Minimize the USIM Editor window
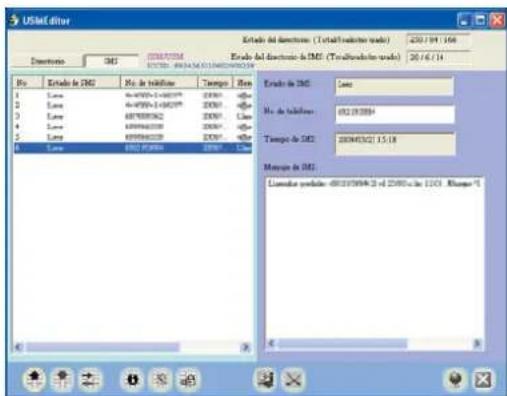The image size is (507, 396). 464,20
